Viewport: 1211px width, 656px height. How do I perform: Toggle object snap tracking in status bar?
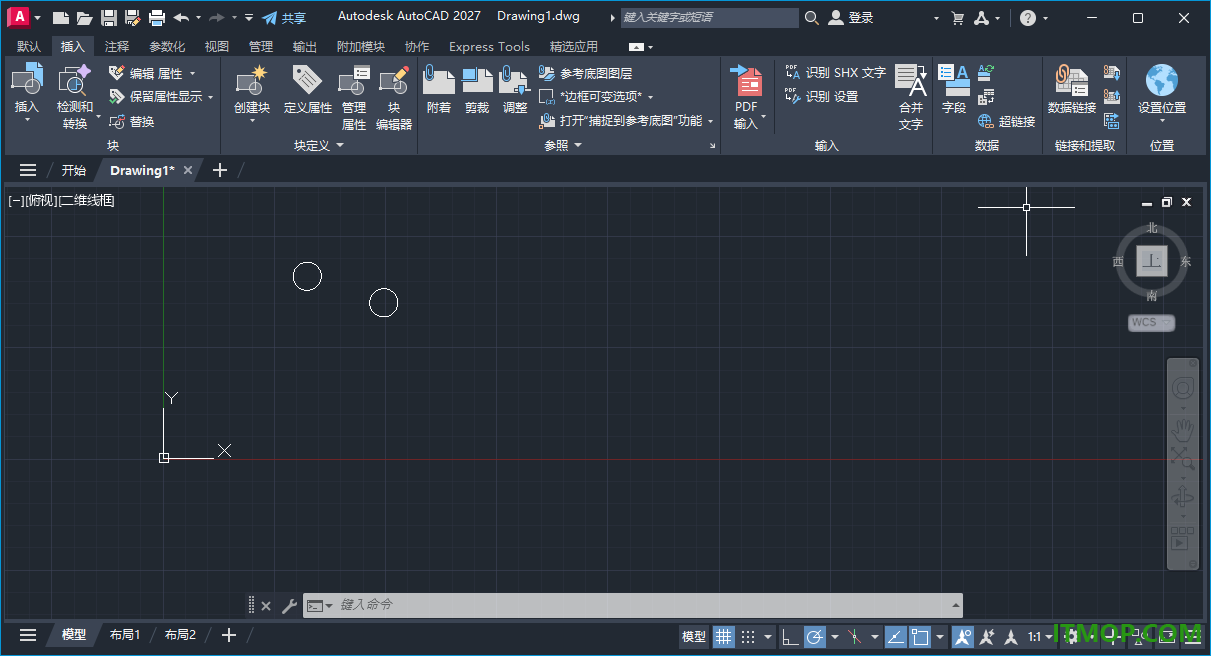click(x=896, y=636)
